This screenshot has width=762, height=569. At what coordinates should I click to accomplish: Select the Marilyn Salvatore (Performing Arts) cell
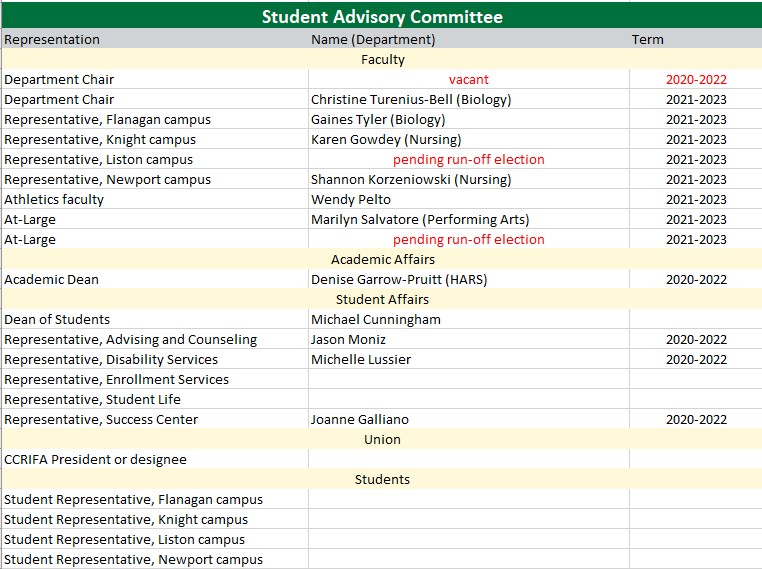(420, 220)
